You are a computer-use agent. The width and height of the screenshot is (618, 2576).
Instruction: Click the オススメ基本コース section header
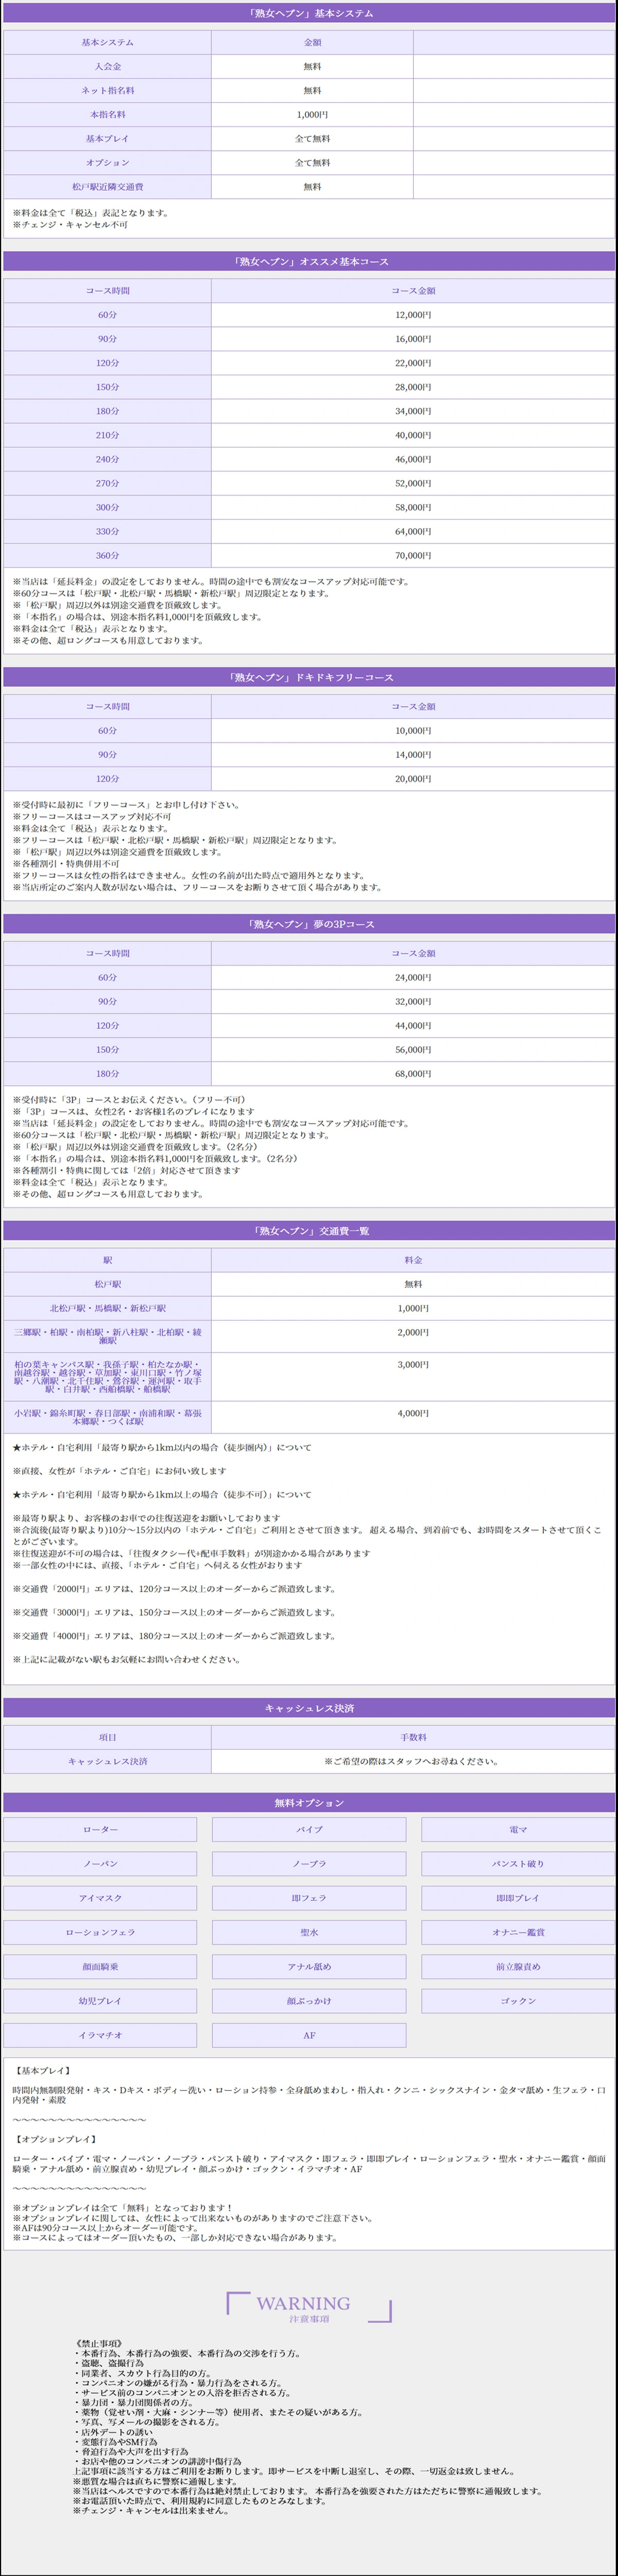309,261
